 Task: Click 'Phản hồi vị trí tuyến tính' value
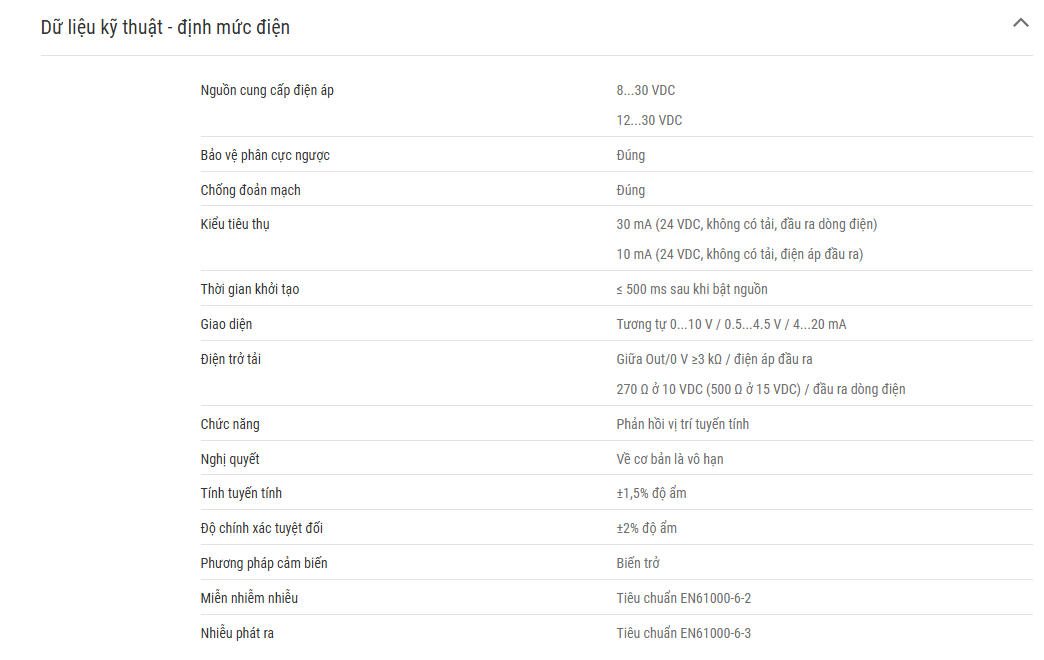pyautogui.click(x=682, y=424)
